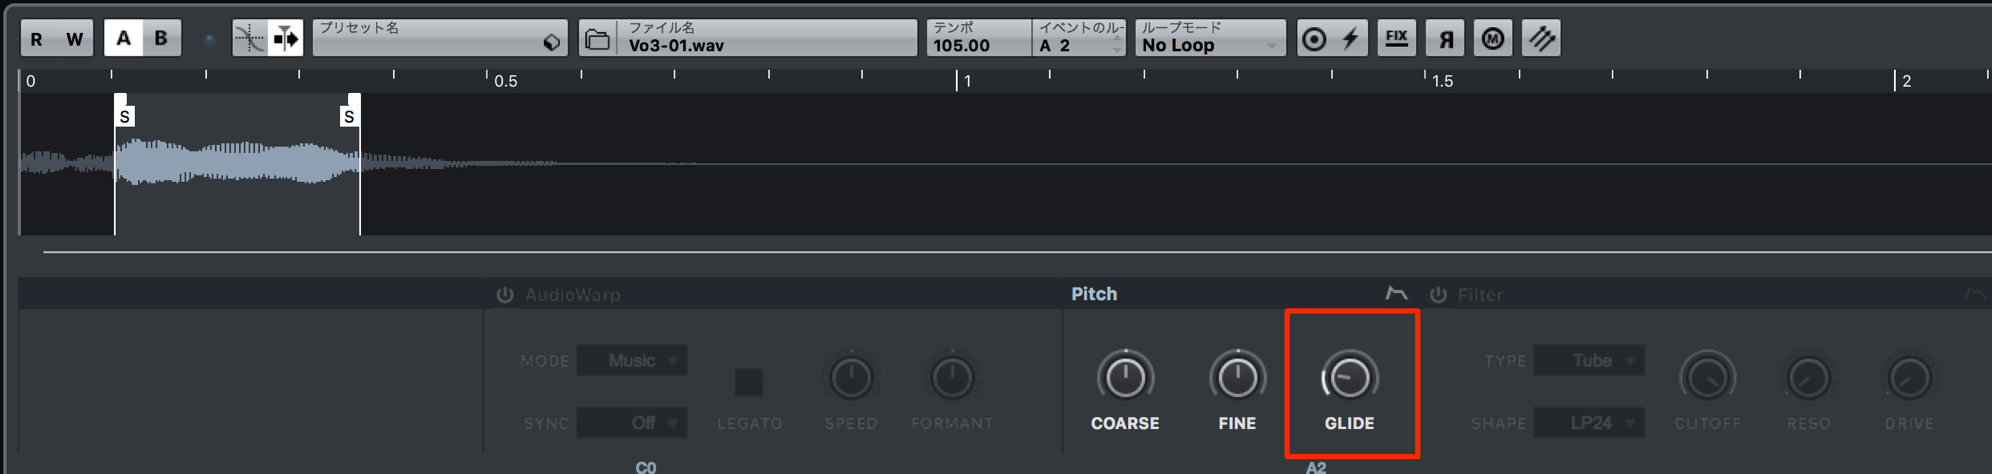
Task: Toggle the reverse sample icon
Action: (x=1445, y=39)
